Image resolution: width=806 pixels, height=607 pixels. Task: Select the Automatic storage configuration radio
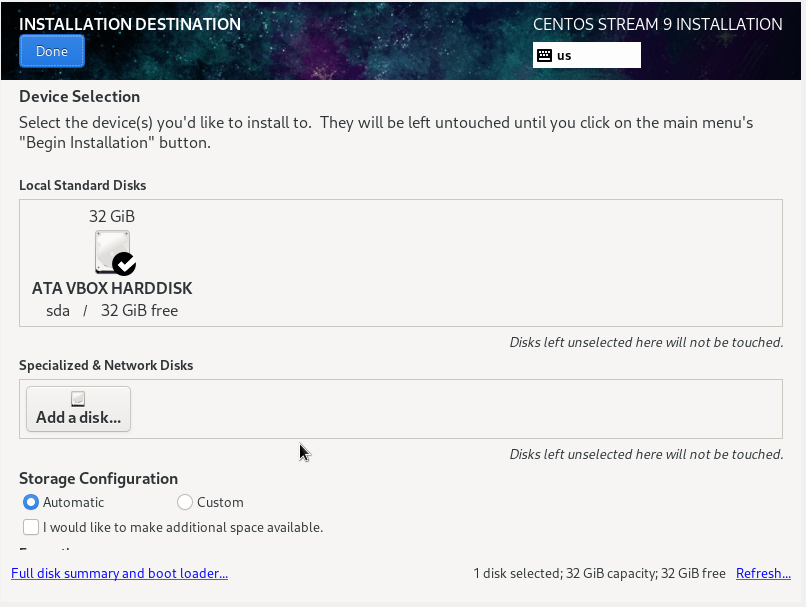click(31, 502)
